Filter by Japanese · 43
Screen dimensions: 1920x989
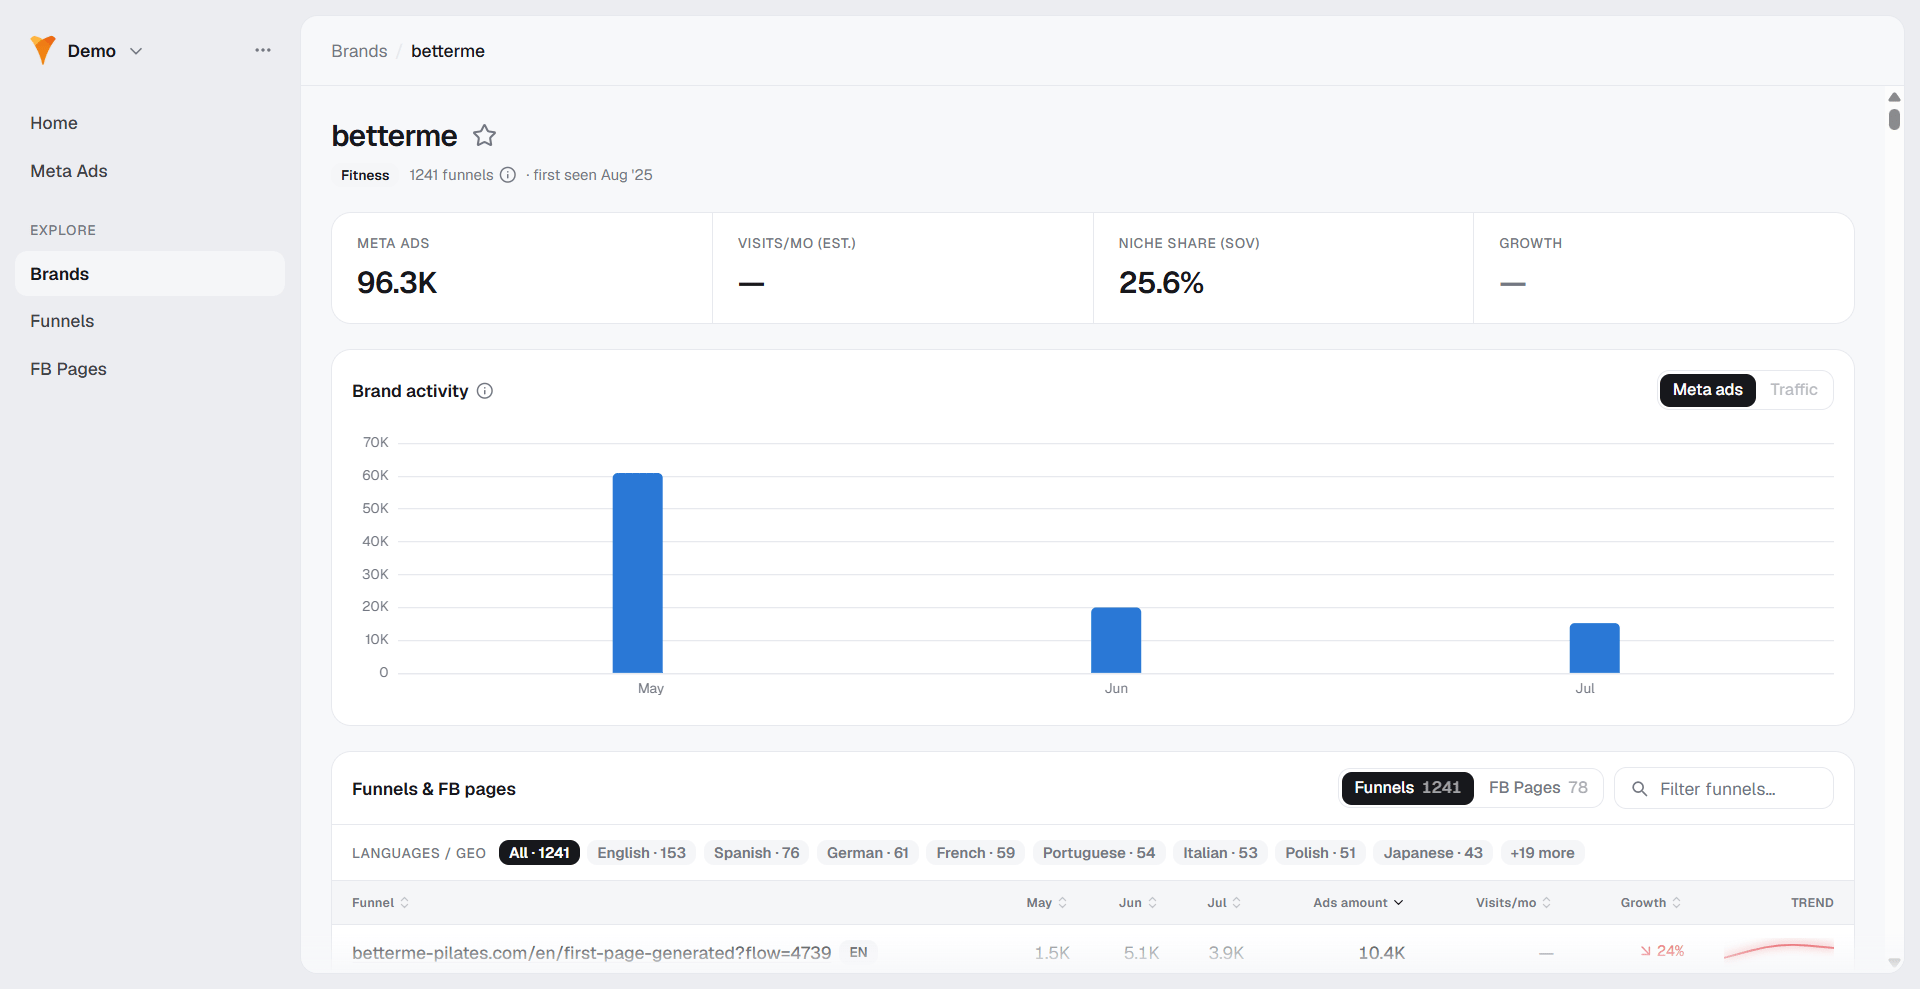pyautogui.click(x=1433, y=853)
